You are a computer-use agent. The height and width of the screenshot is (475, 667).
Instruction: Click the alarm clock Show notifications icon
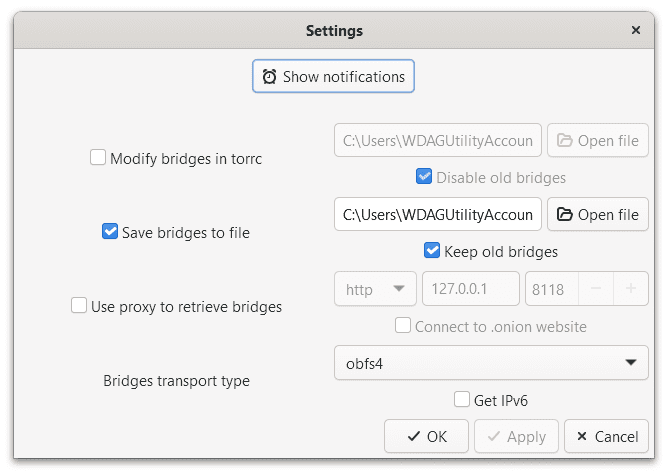click(270, 77)
